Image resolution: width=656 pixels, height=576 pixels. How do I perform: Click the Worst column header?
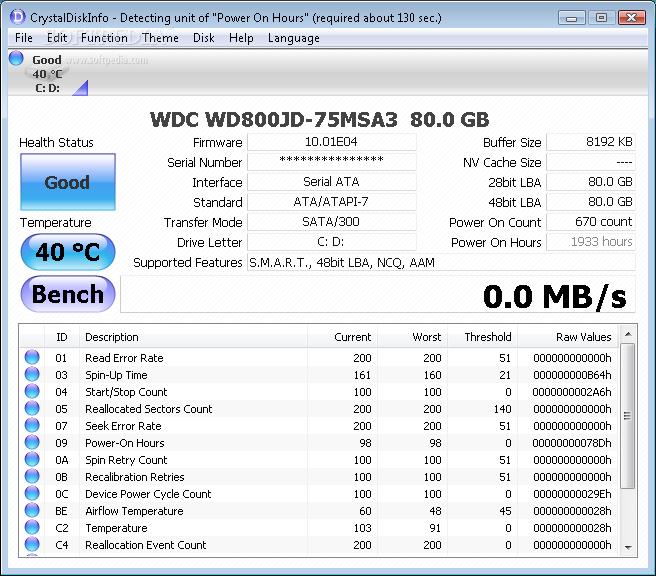413,337
